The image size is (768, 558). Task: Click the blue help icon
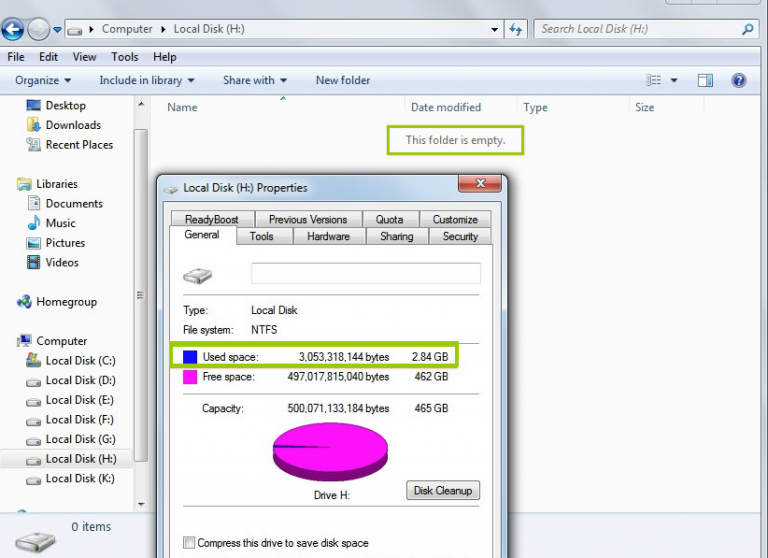pyautogui.click(x=739, y=80)
